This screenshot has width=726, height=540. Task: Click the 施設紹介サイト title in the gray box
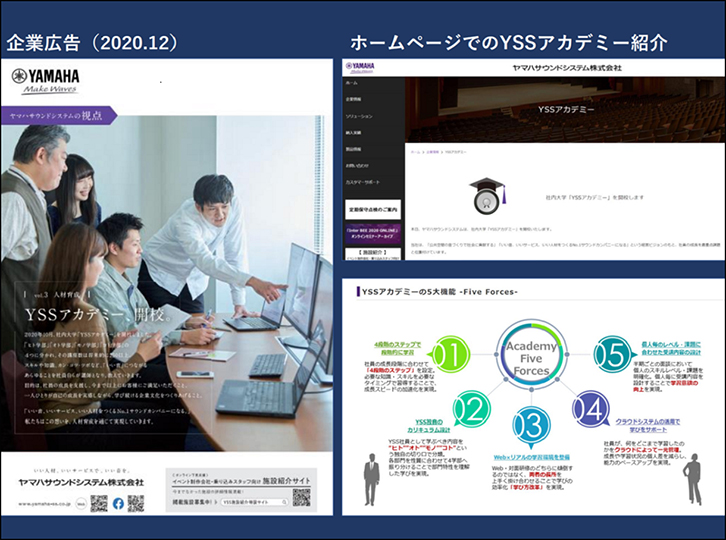[287, 481]
